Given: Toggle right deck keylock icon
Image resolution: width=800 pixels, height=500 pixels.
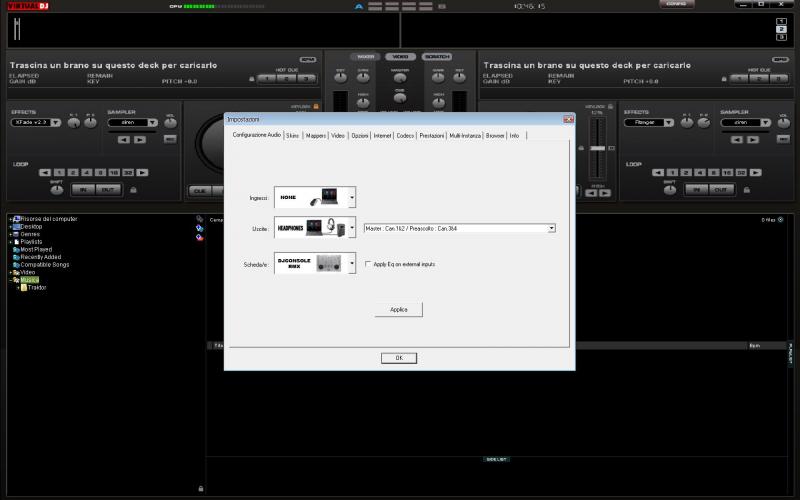Looking at the screenshot, I should point(610,106).
